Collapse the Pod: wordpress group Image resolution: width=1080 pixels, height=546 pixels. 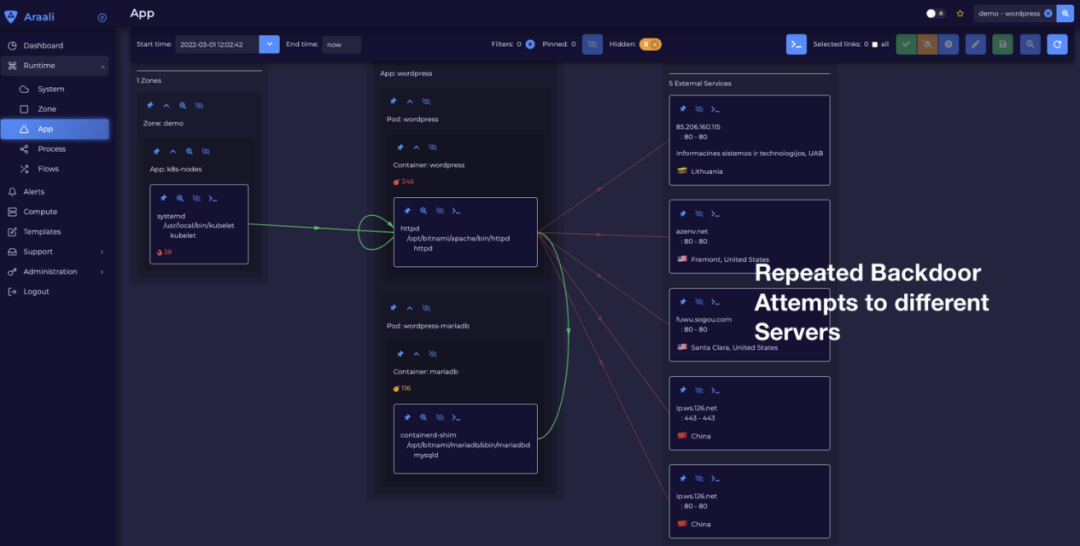pos(410,101)
